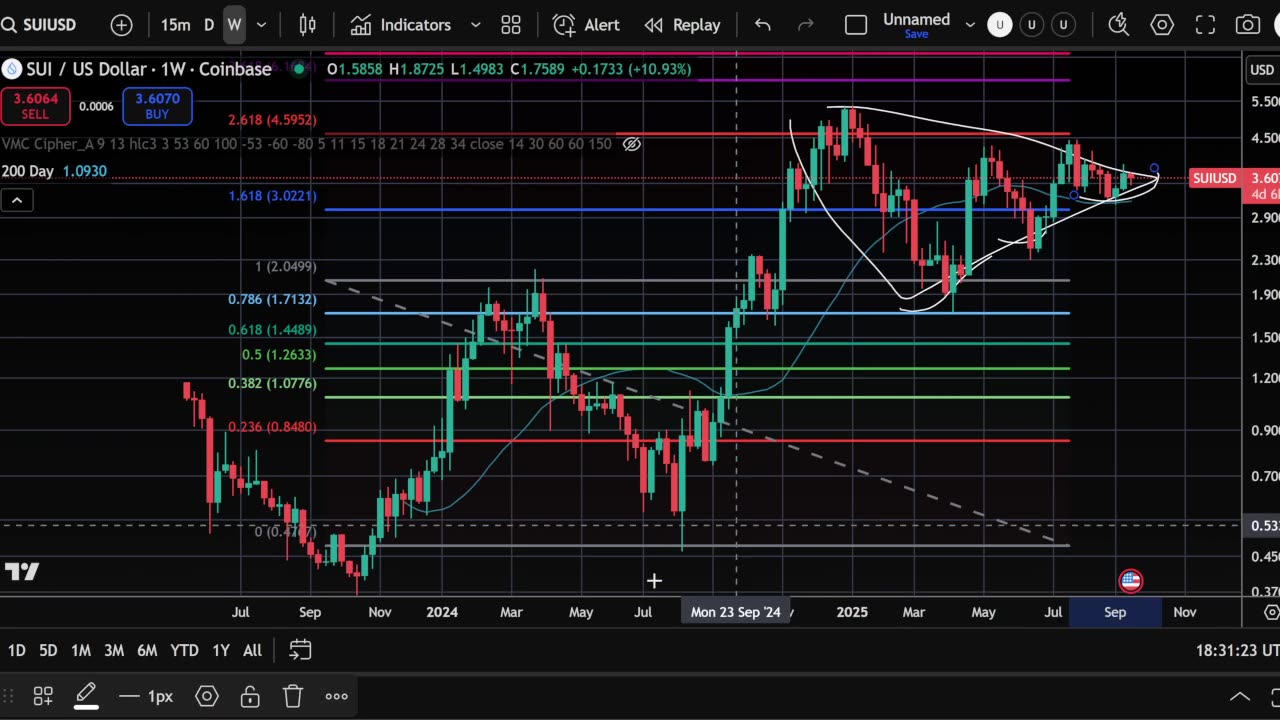Click the 18:31:23 UTC timezone clock
This screenshot has width=1280, height=720.
[x=1237, y=651]
